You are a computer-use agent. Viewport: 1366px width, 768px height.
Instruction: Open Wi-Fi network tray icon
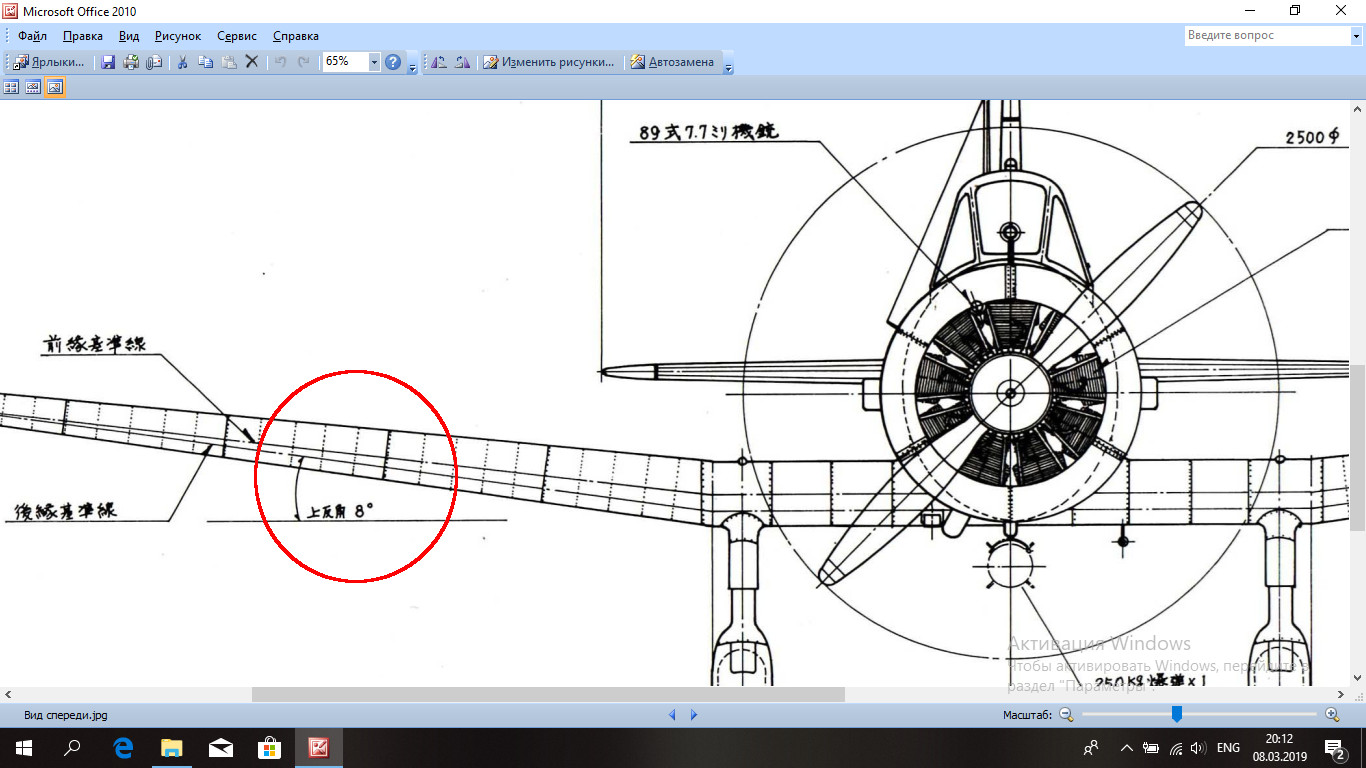[1175, 747]
